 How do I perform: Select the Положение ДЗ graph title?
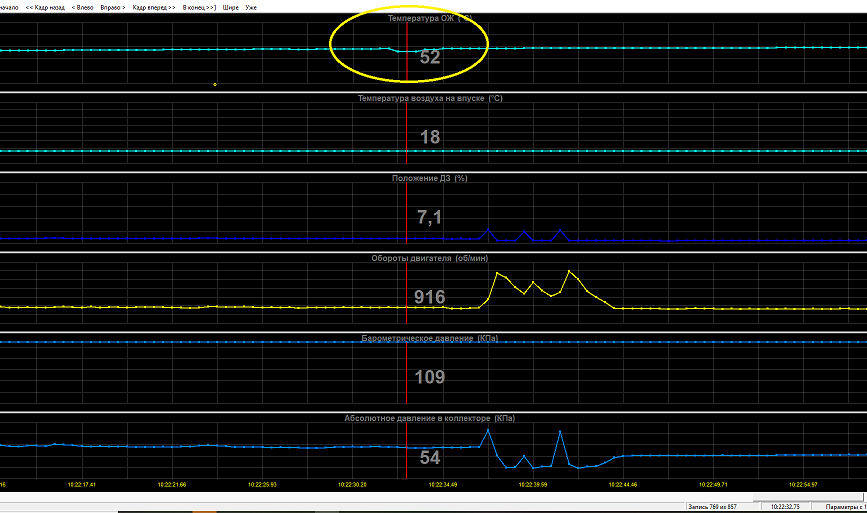click(430, 178)
